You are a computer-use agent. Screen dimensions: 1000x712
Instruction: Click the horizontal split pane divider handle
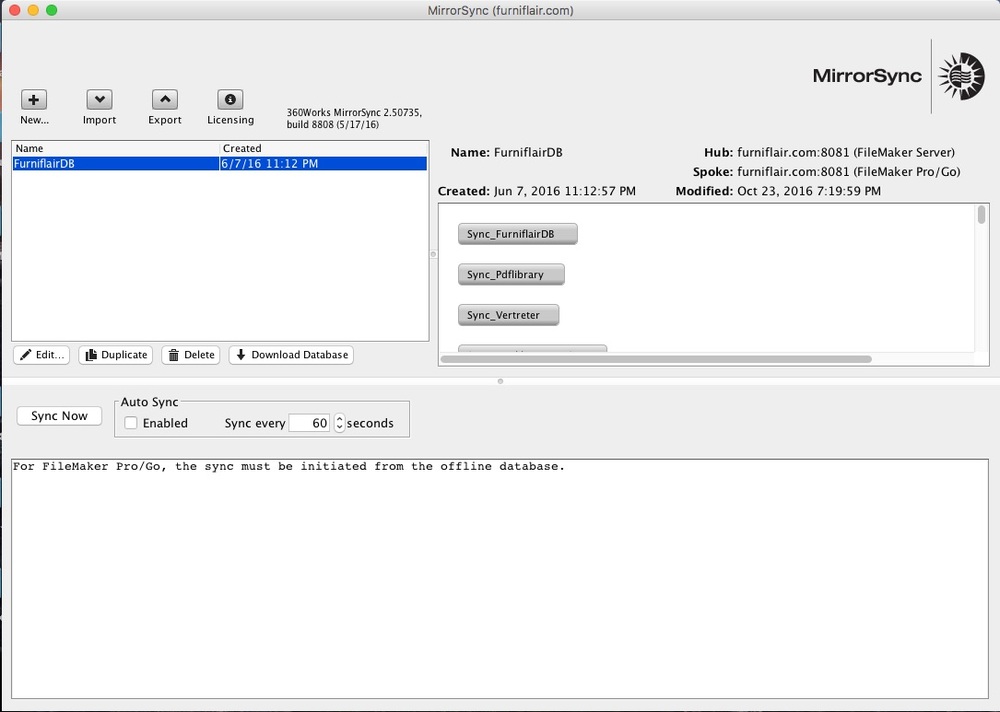point(500,382)
